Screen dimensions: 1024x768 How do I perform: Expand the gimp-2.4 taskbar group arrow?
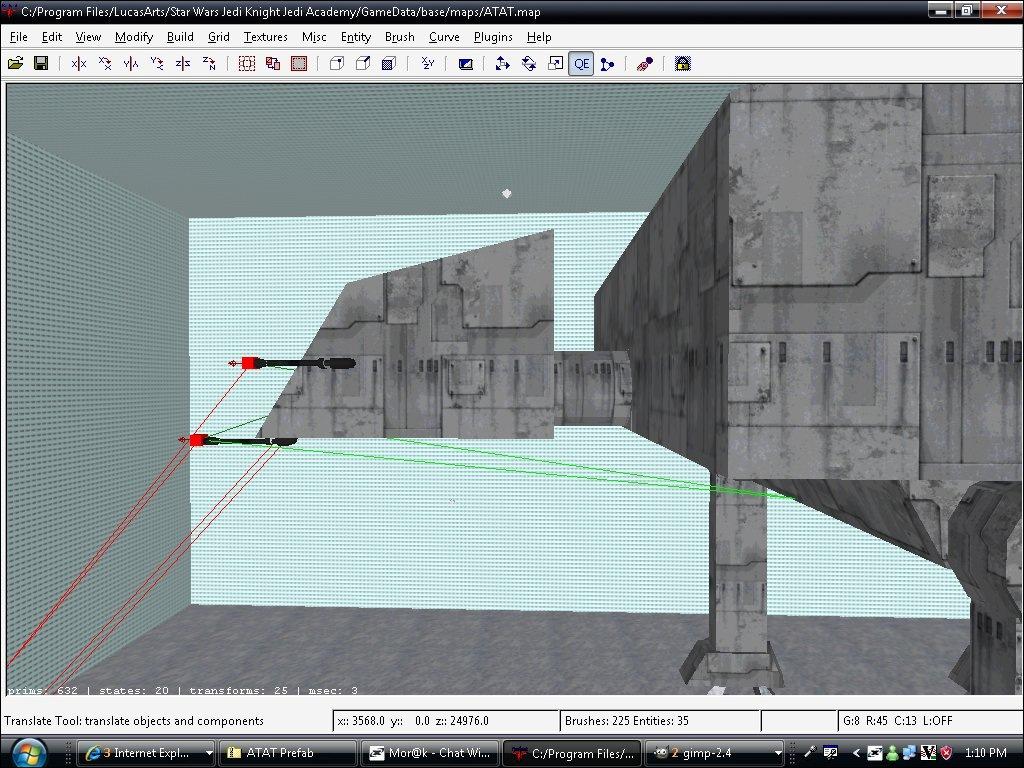point(778,753)
